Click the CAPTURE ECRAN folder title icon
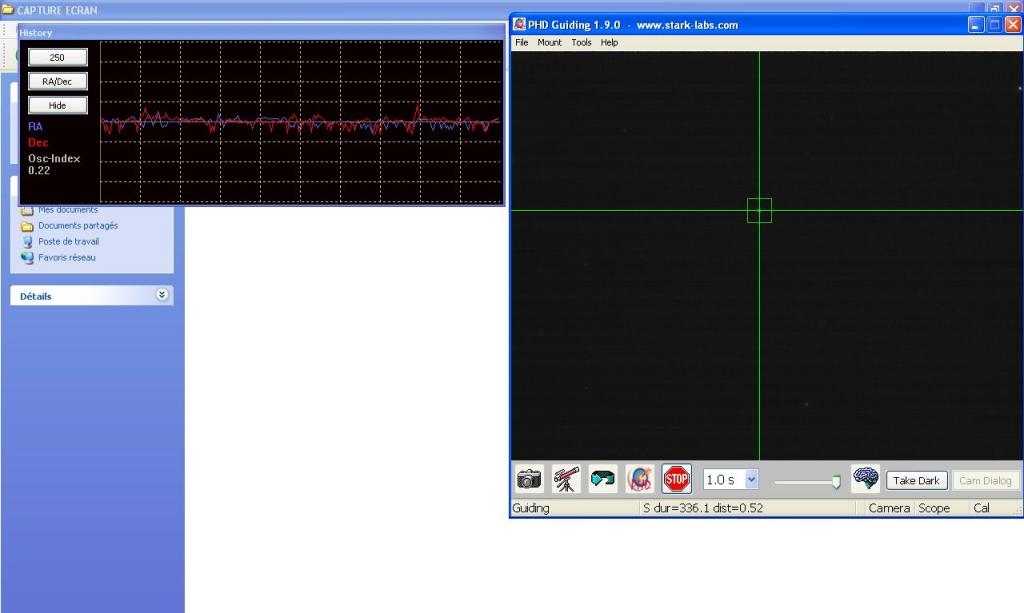Screen dimensions: 1024x613 point(8,10)
